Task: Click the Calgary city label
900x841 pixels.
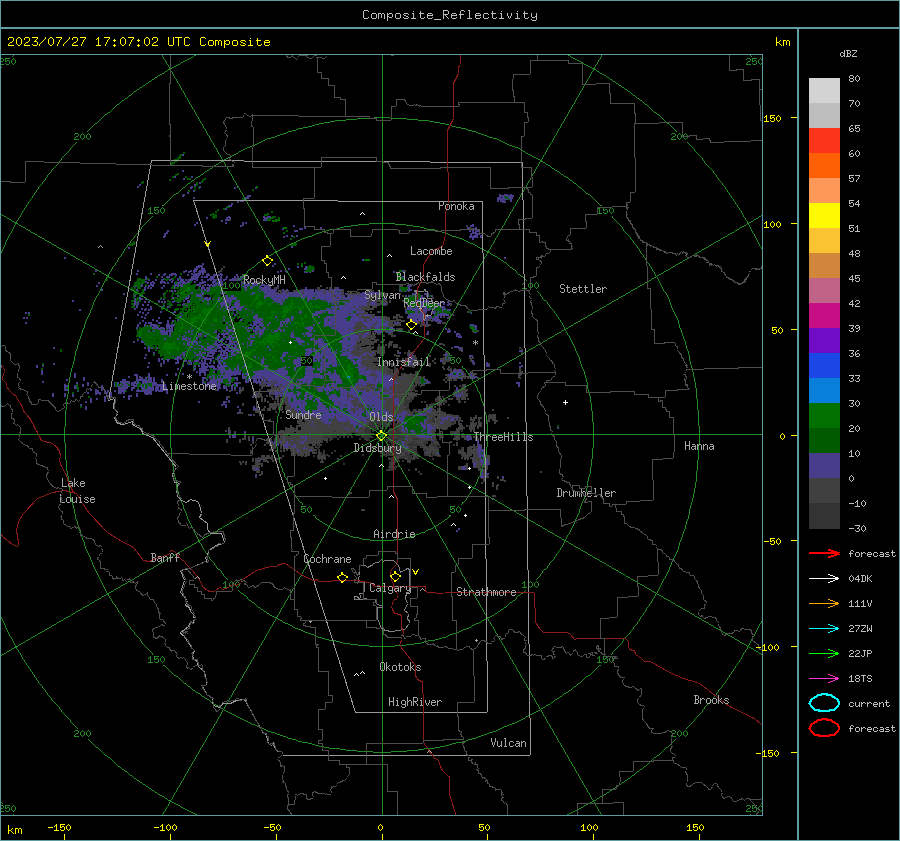Action: 390,588
